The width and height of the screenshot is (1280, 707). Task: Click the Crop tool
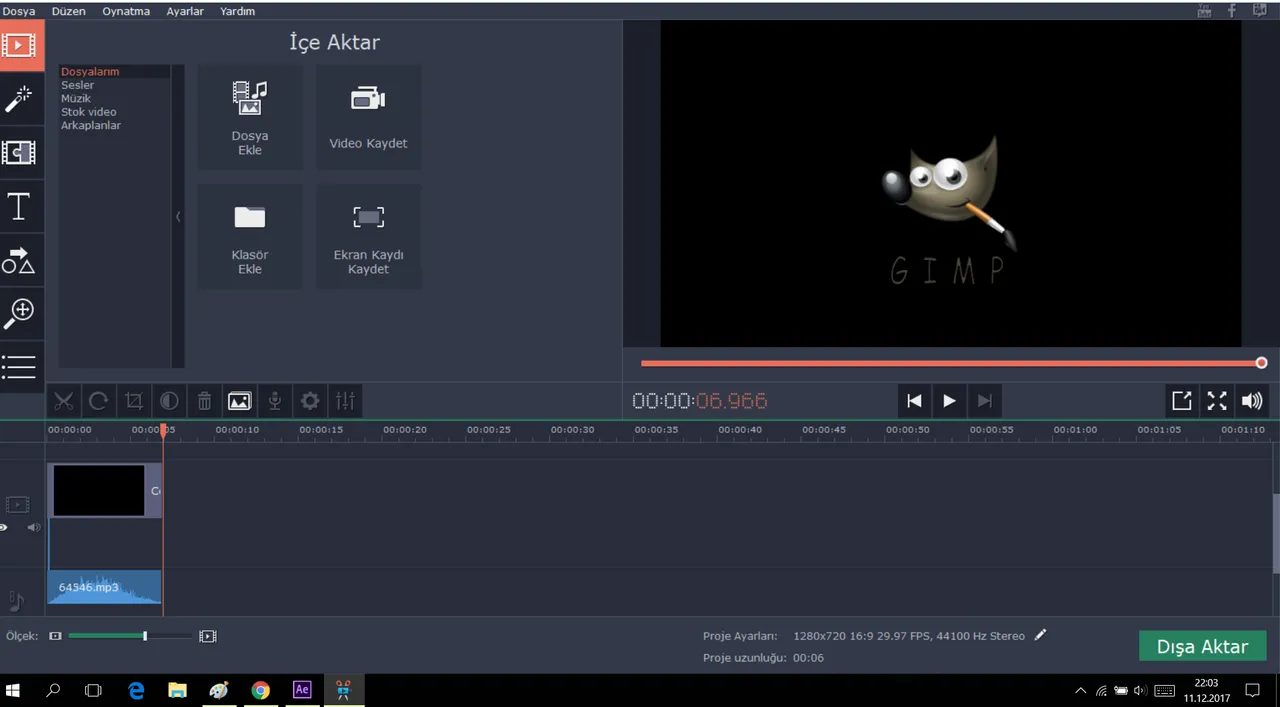134,401
